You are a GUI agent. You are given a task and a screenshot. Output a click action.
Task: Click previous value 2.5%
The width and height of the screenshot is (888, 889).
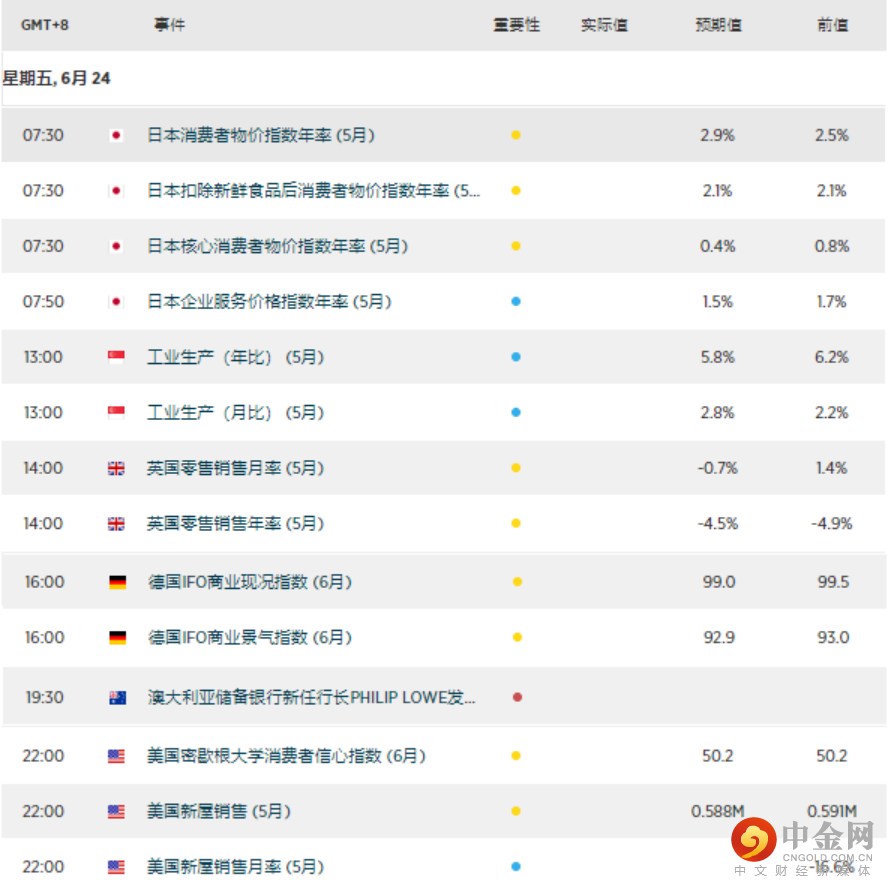click(832, 136)
